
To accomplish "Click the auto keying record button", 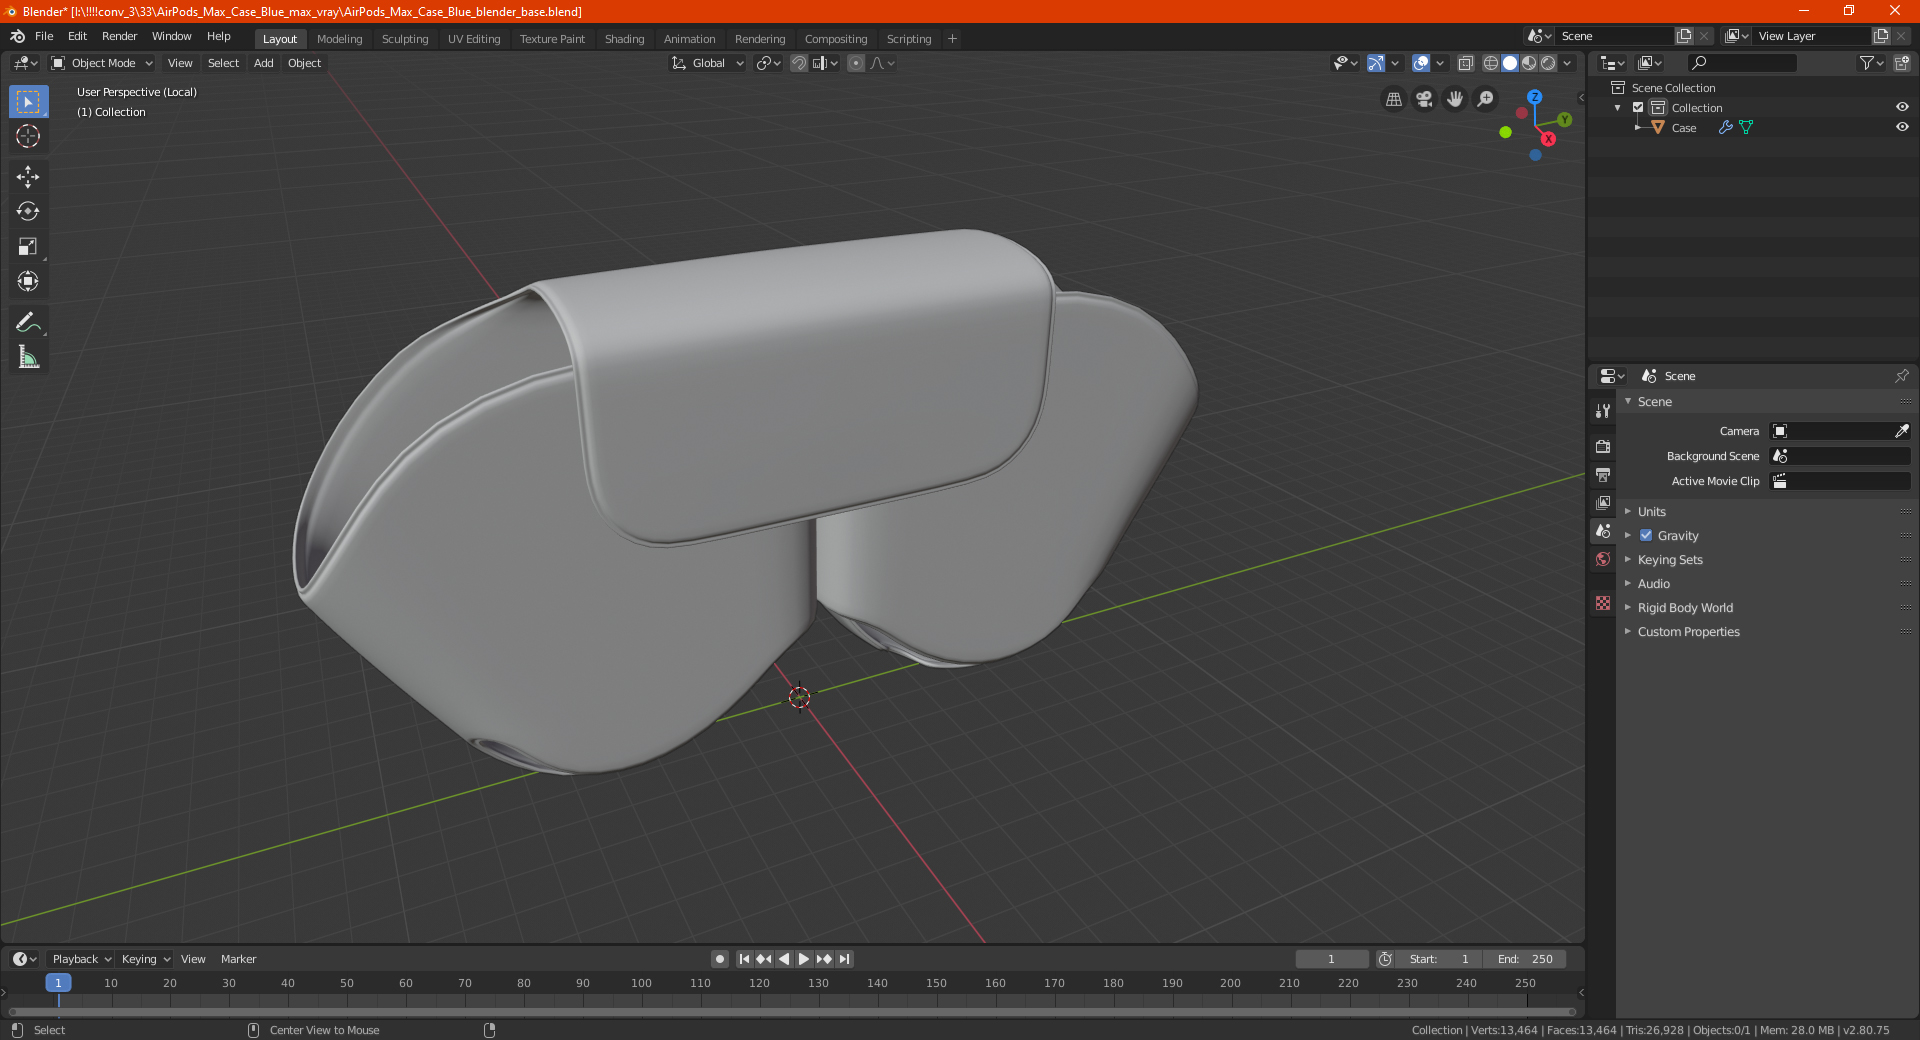I will coord(720,959).
